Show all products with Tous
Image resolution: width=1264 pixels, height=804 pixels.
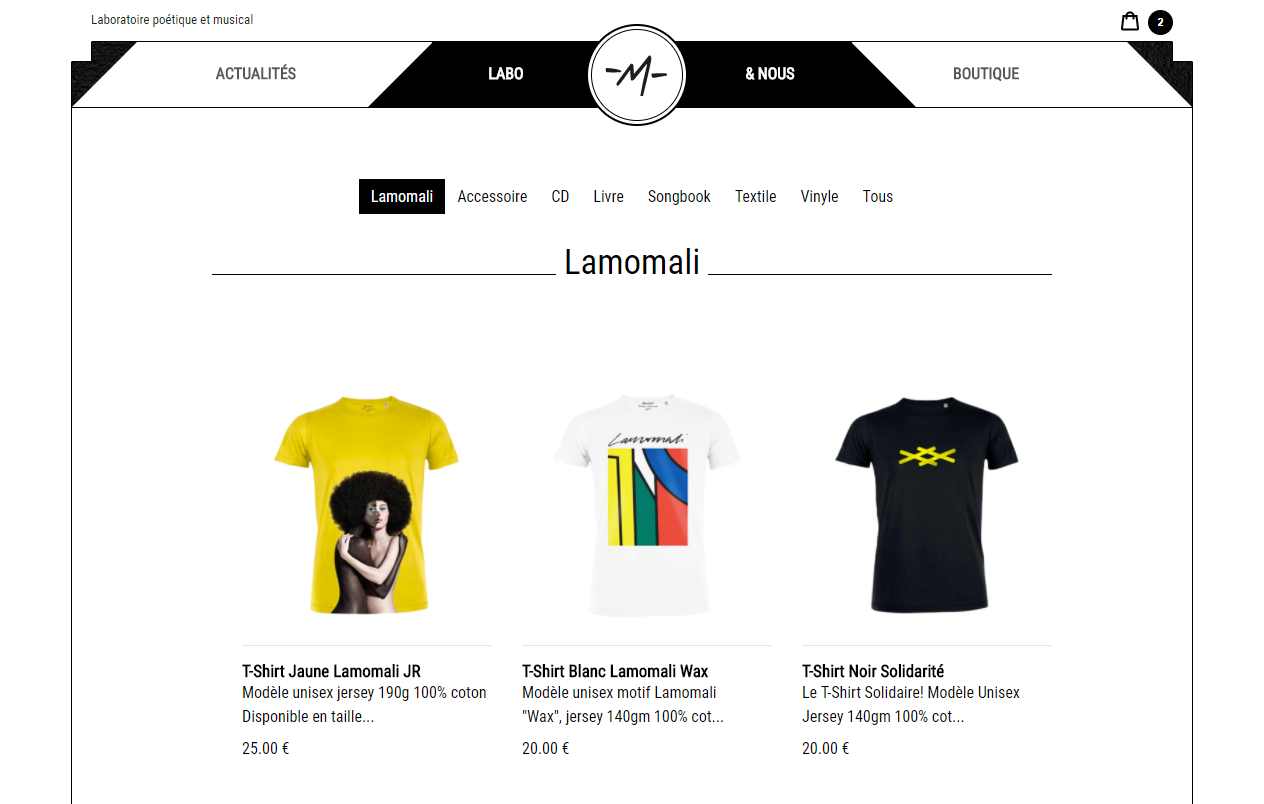878,197
